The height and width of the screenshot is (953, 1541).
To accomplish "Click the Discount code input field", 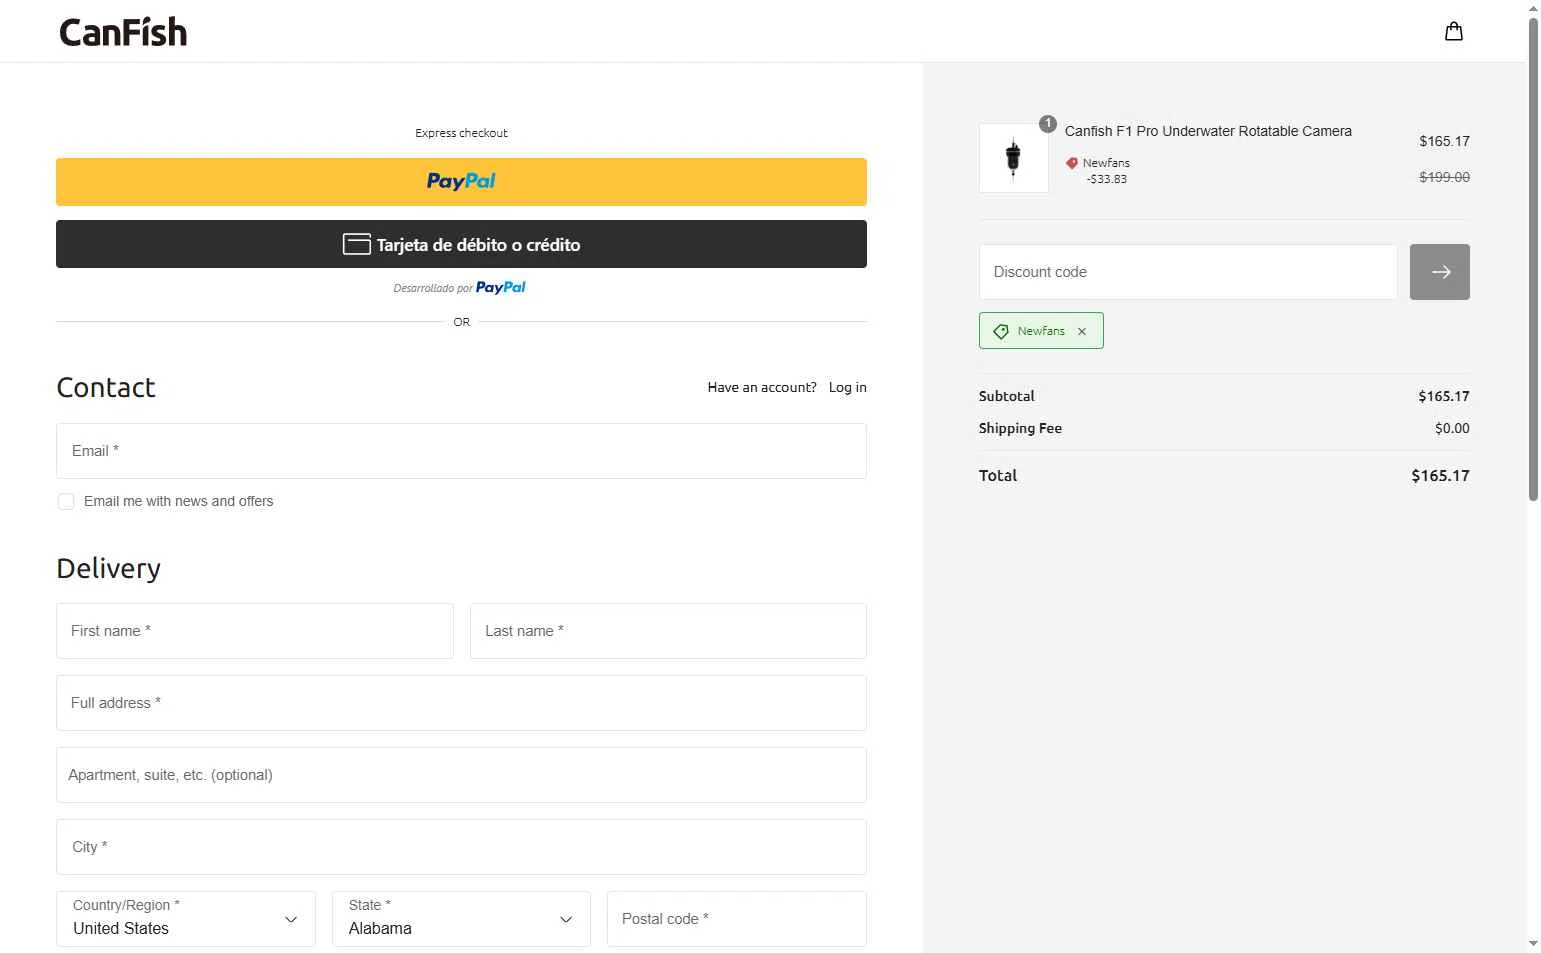I will click(1188, 272).
